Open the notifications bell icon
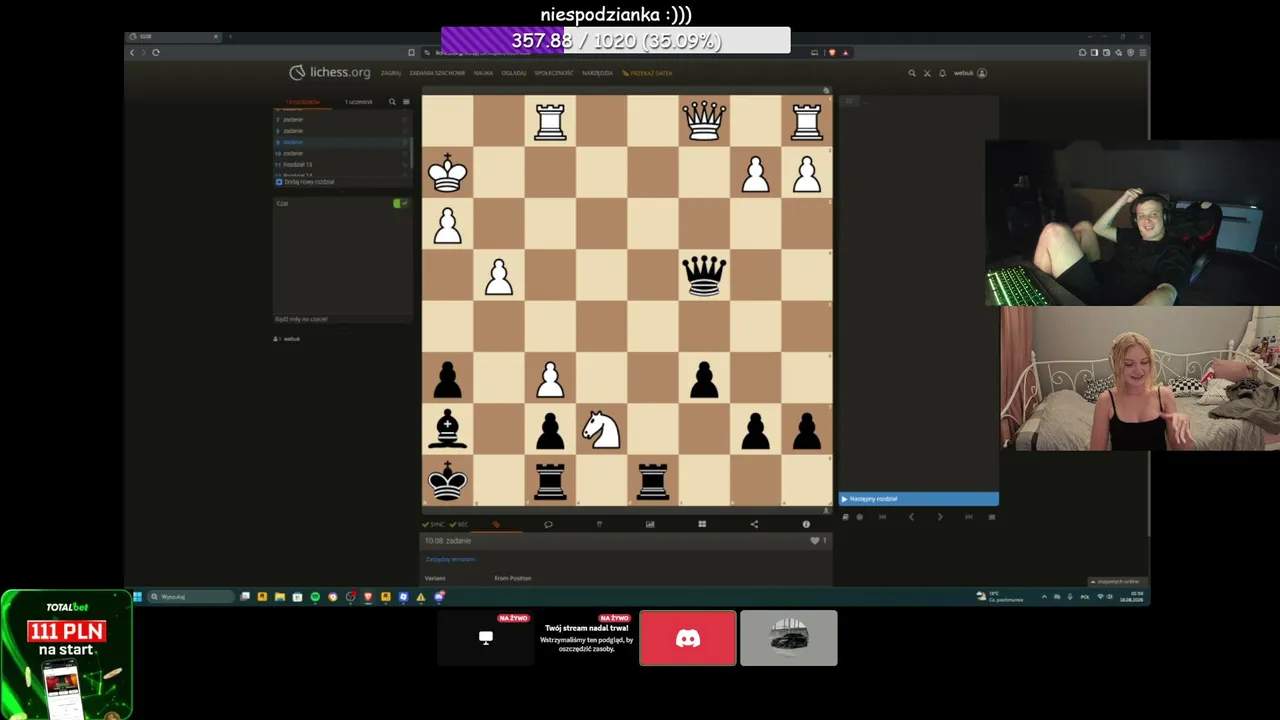 pyautogui.click(x=942, y=73)
